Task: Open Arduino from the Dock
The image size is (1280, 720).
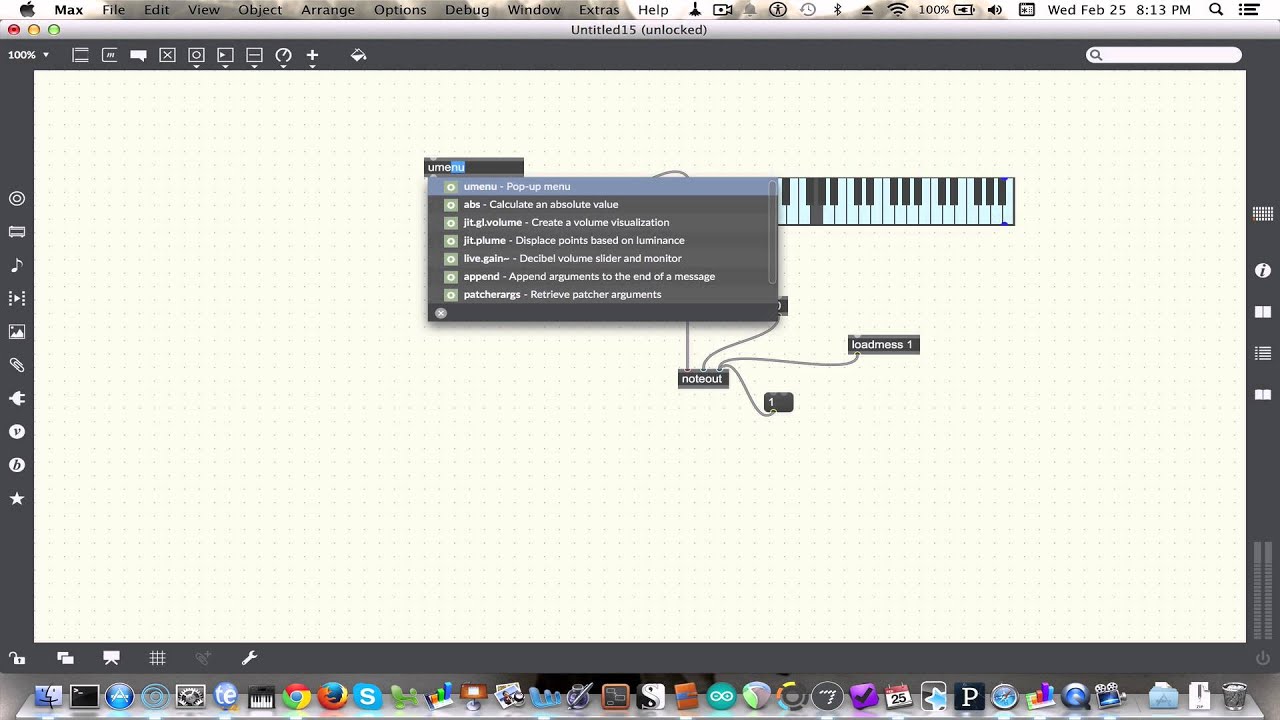Action: 722,696
